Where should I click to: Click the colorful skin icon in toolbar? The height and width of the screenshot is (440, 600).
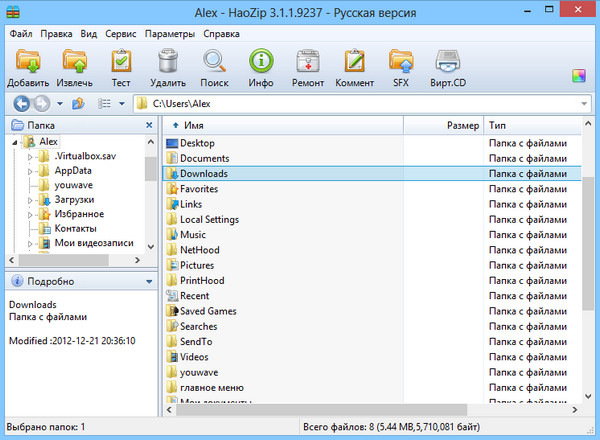tap(578, 75)
